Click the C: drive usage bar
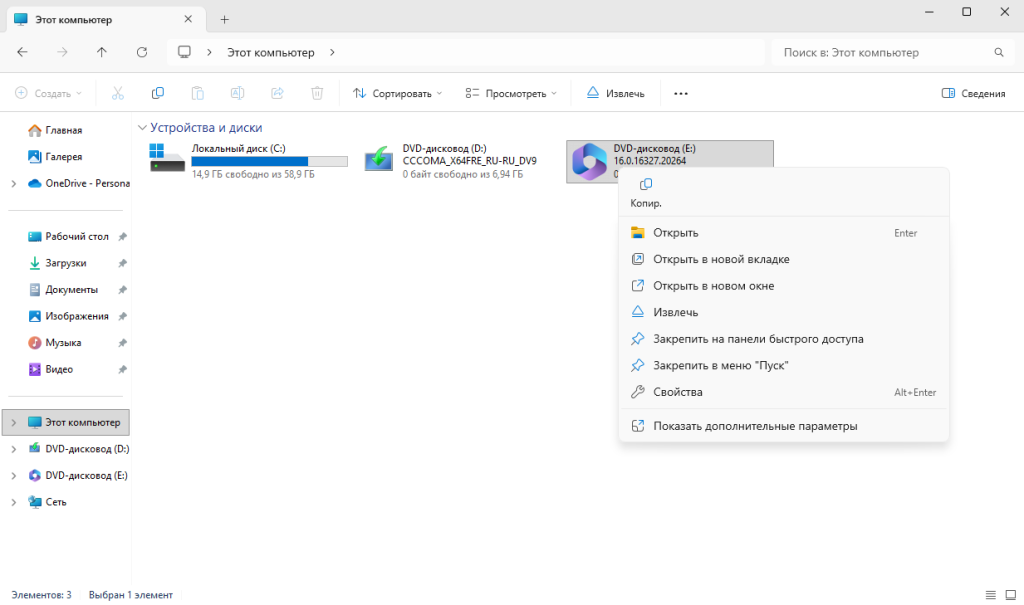The width and height of the screenshot is (1024, 605). coord(270,161)
